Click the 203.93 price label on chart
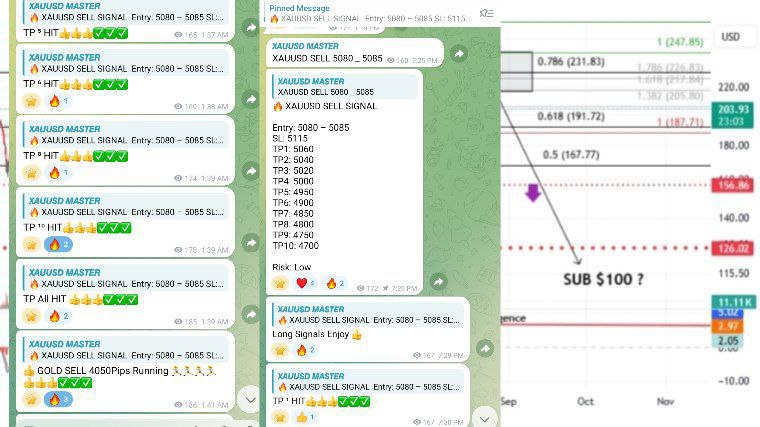The width and height of the screenshot is (760, 427). 732,115
